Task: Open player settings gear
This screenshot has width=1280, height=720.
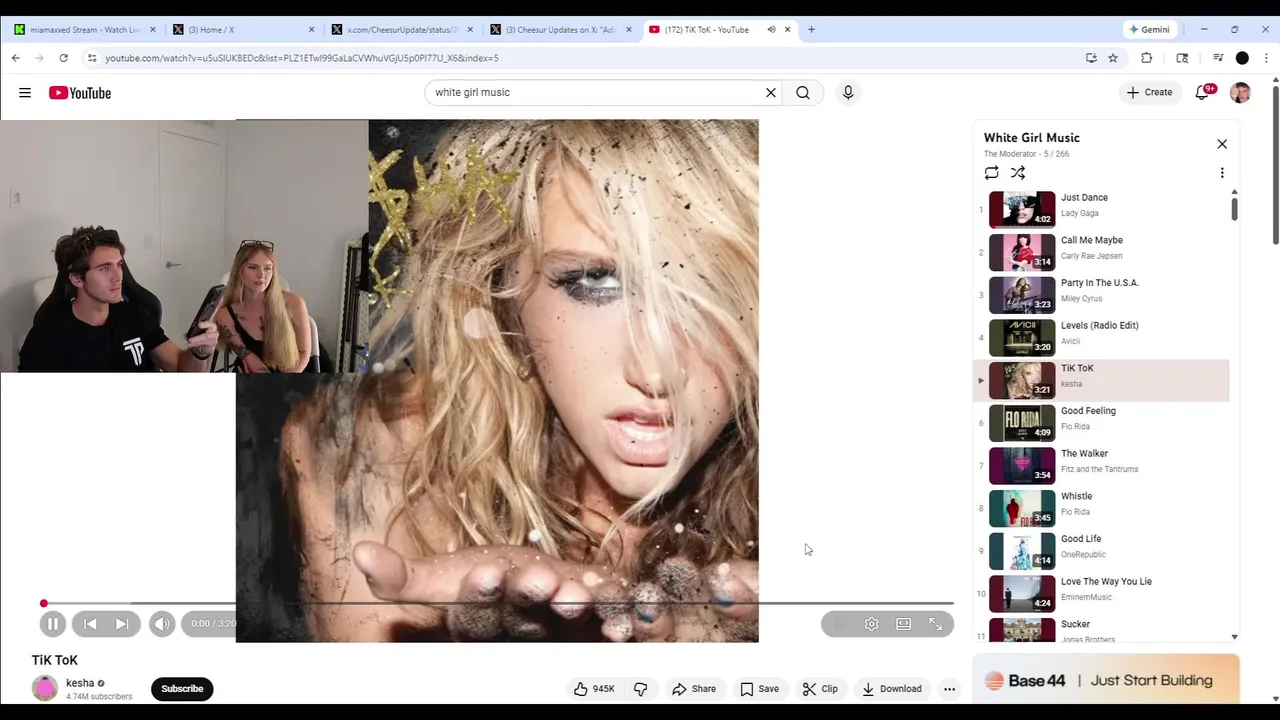Action: point(872,624)
